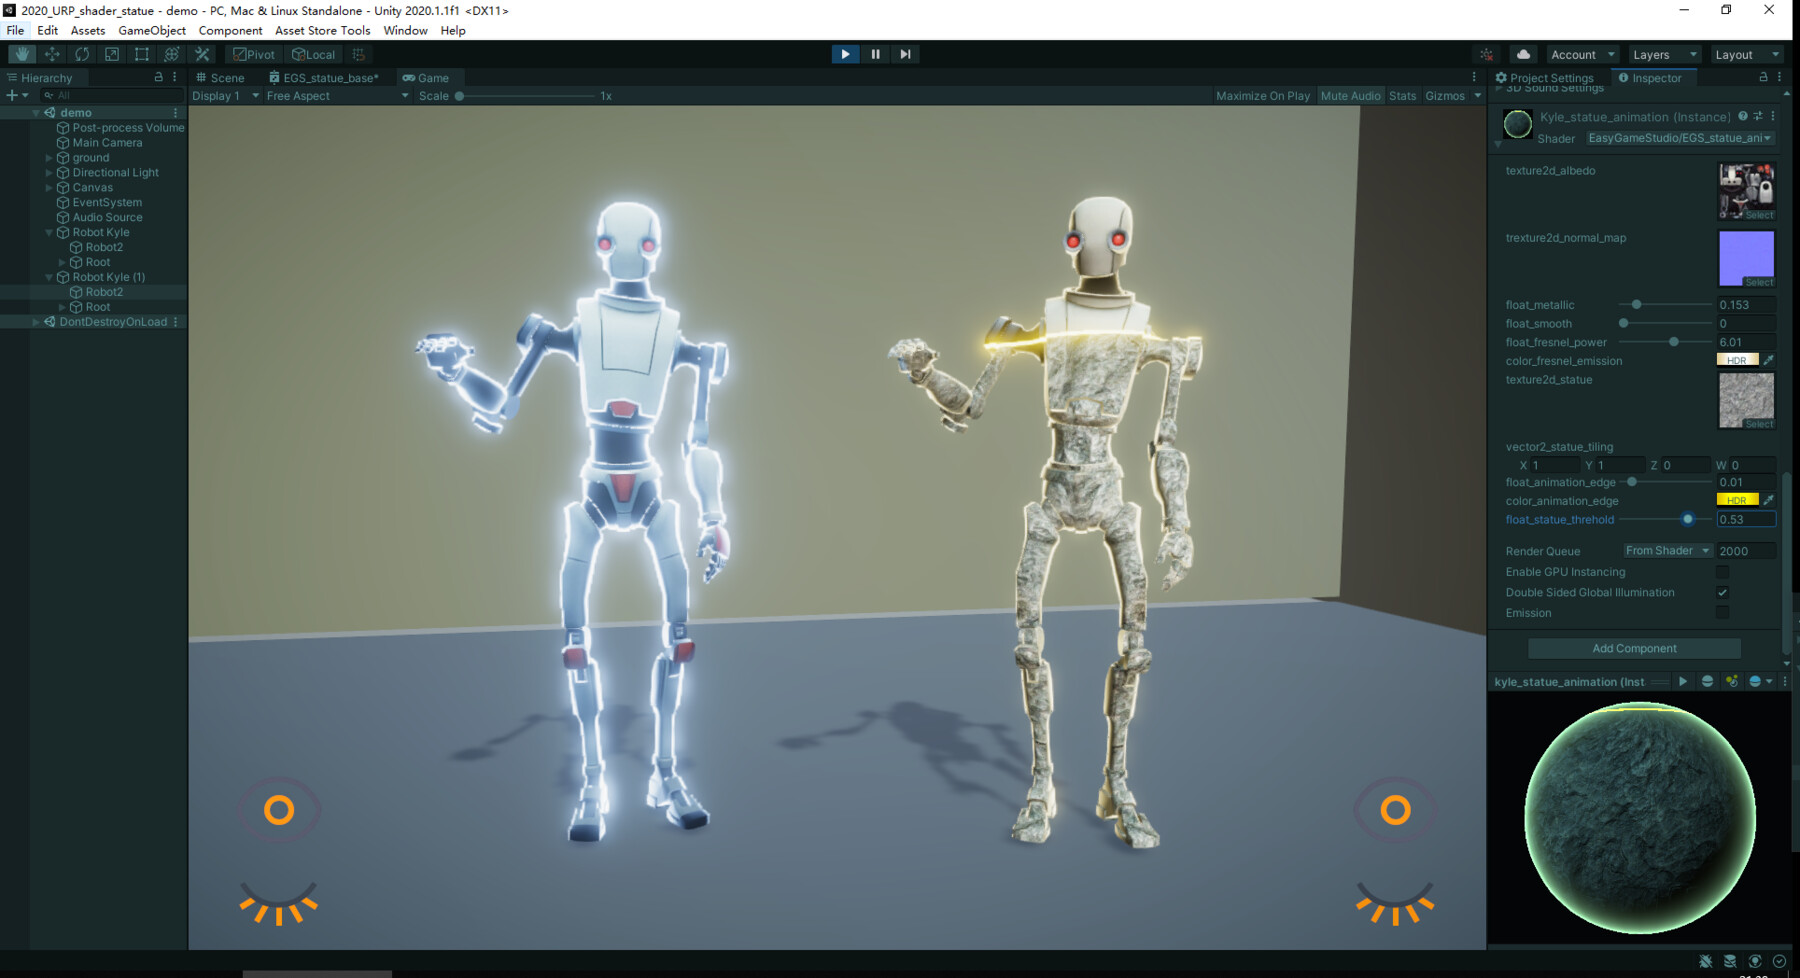Open the Render Queue From Shader dropdown
Viewport: 1800px width, 978px height.
coord(1666,550)
